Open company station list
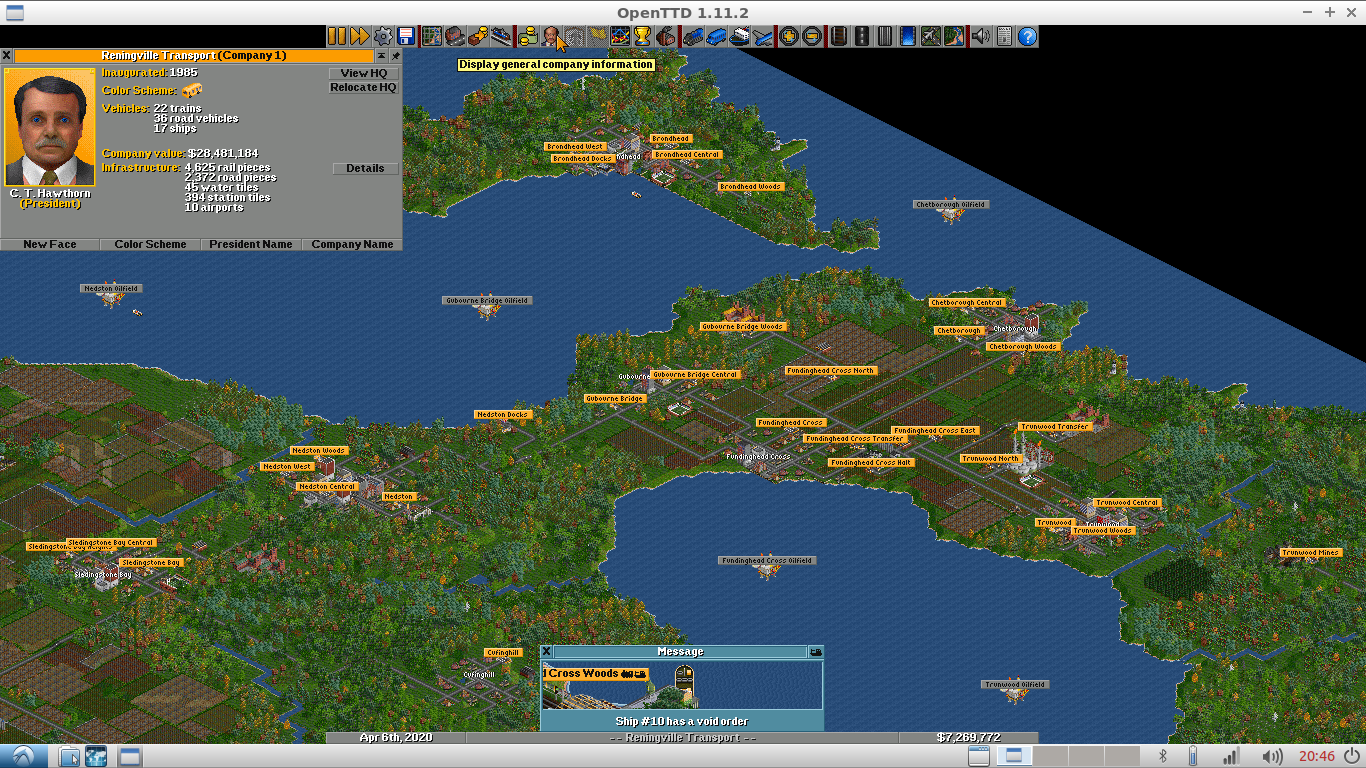The width and height of the screenshot is (1366, 768). [x=501, y=36]
